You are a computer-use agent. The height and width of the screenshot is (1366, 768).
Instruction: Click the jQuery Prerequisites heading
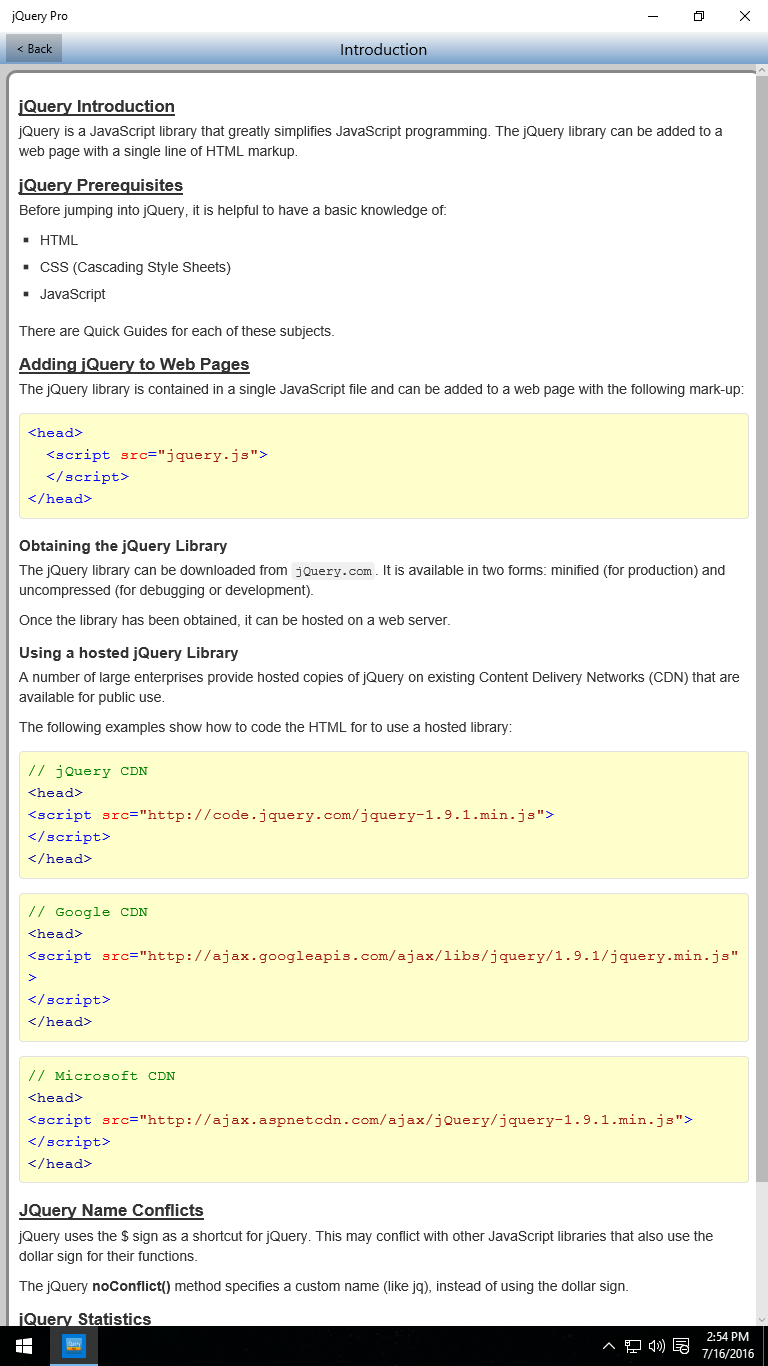(101, 185)
